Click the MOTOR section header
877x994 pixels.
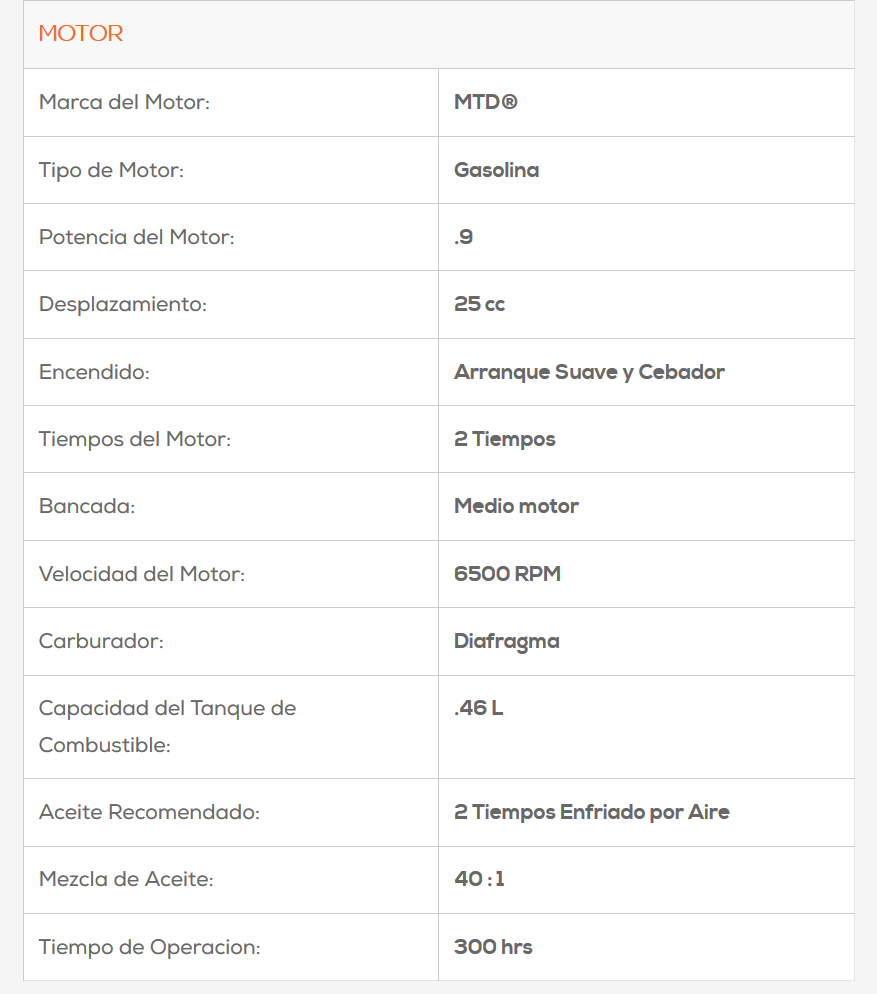[81, 34]
